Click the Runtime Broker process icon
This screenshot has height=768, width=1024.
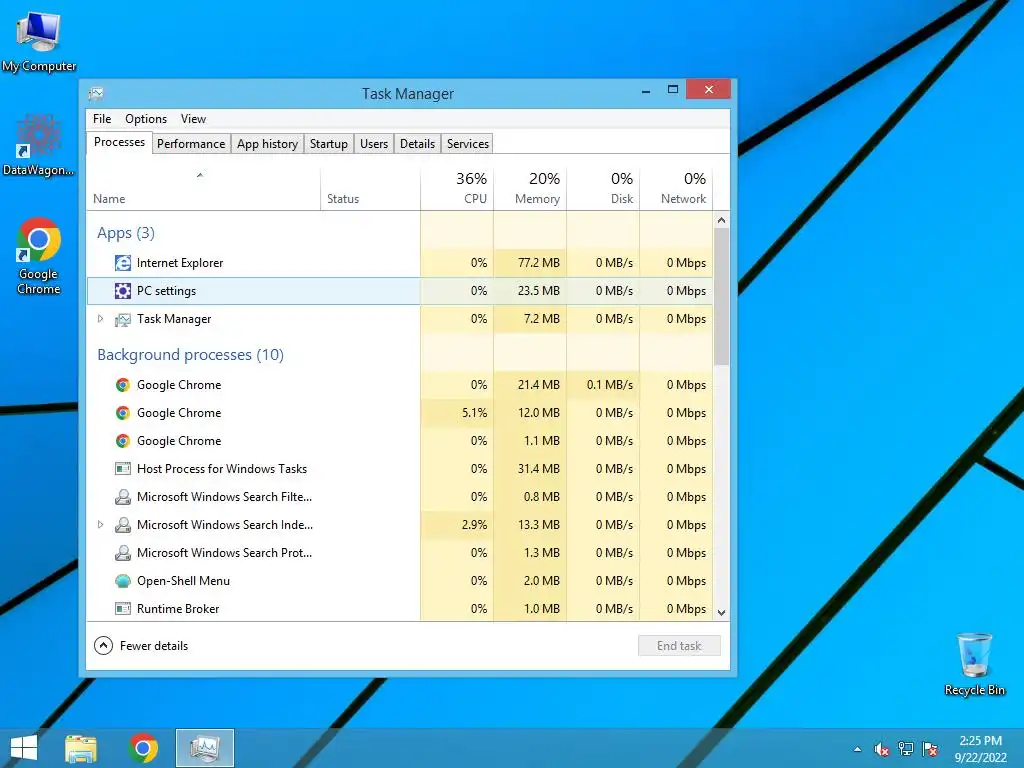(x=123, y=609)
